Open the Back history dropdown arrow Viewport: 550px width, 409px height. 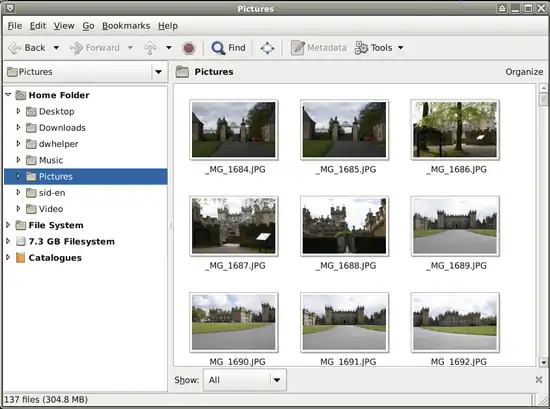tap(56, 48)
